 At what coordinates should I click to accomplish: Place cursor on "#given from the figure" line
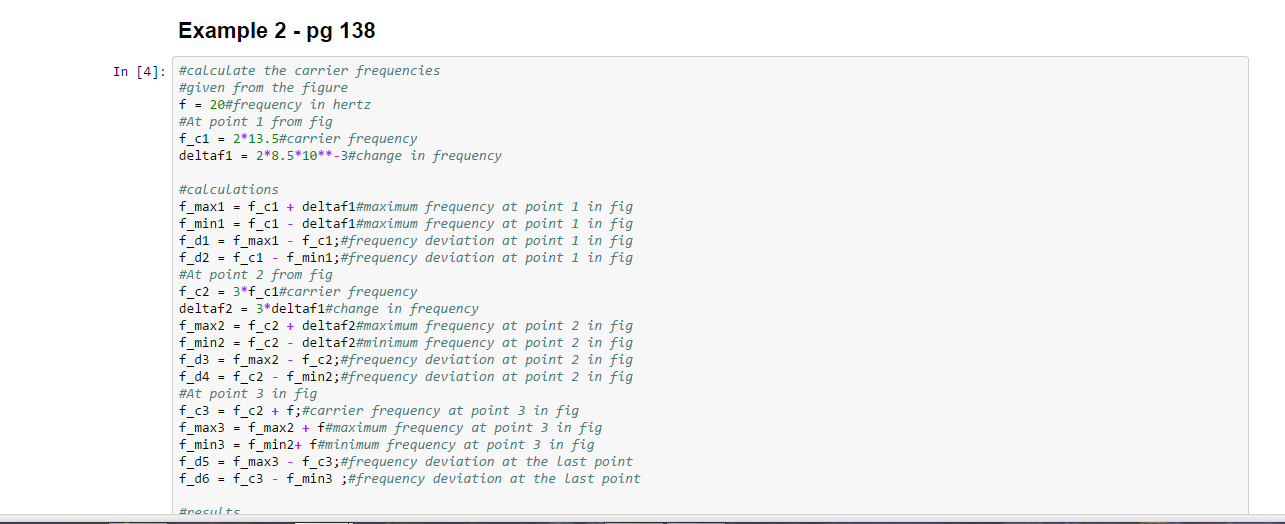click(263, 88)
